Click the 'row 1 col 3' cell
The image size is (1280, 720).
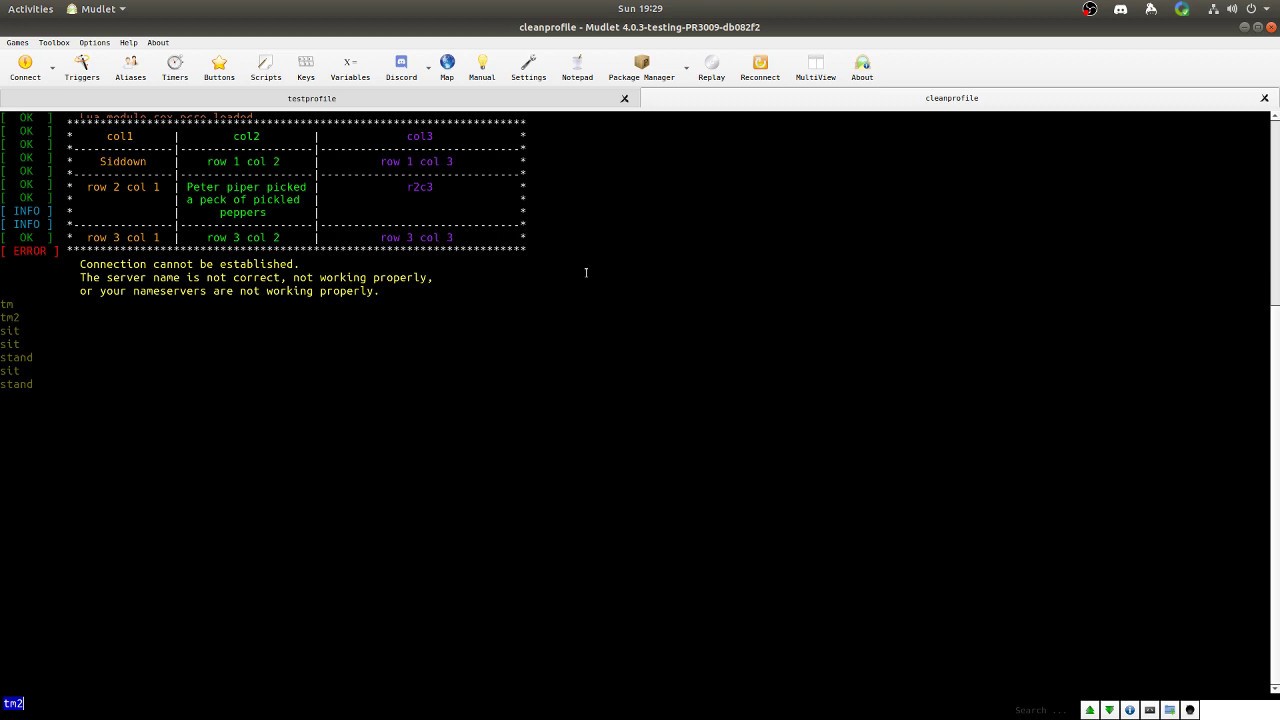[x=416, y=161]
